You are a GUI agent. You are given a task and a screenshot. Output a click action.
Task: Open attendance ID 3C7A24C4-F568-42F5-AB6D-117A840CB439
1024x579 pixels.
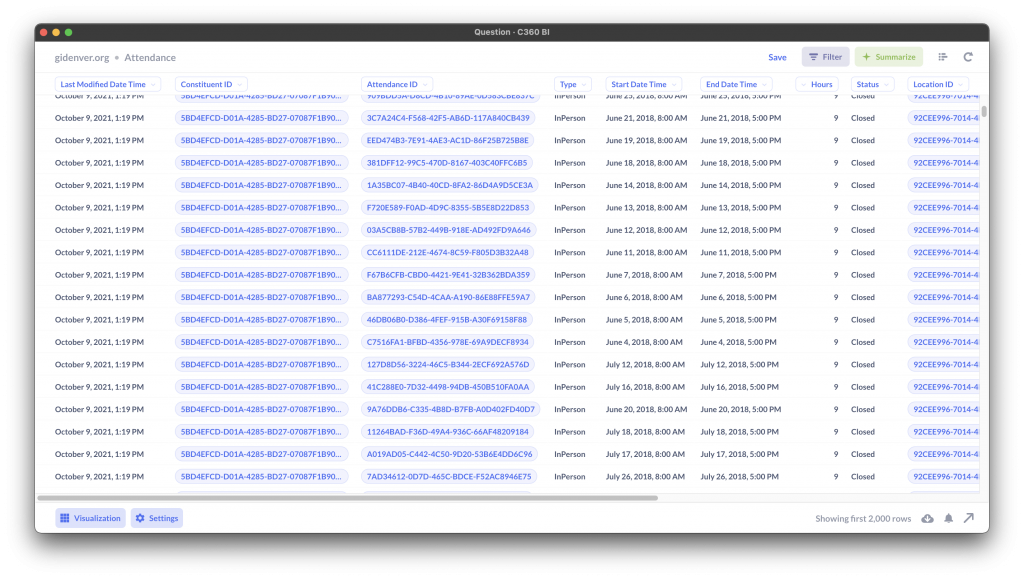pos(448,118)
